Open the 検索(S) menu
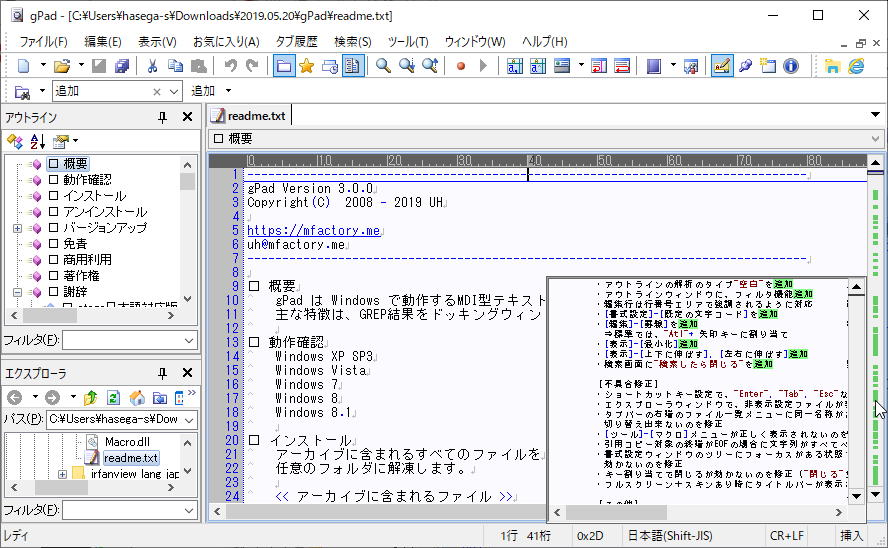Viewport: 888px width, 548px height. (352, 41)
